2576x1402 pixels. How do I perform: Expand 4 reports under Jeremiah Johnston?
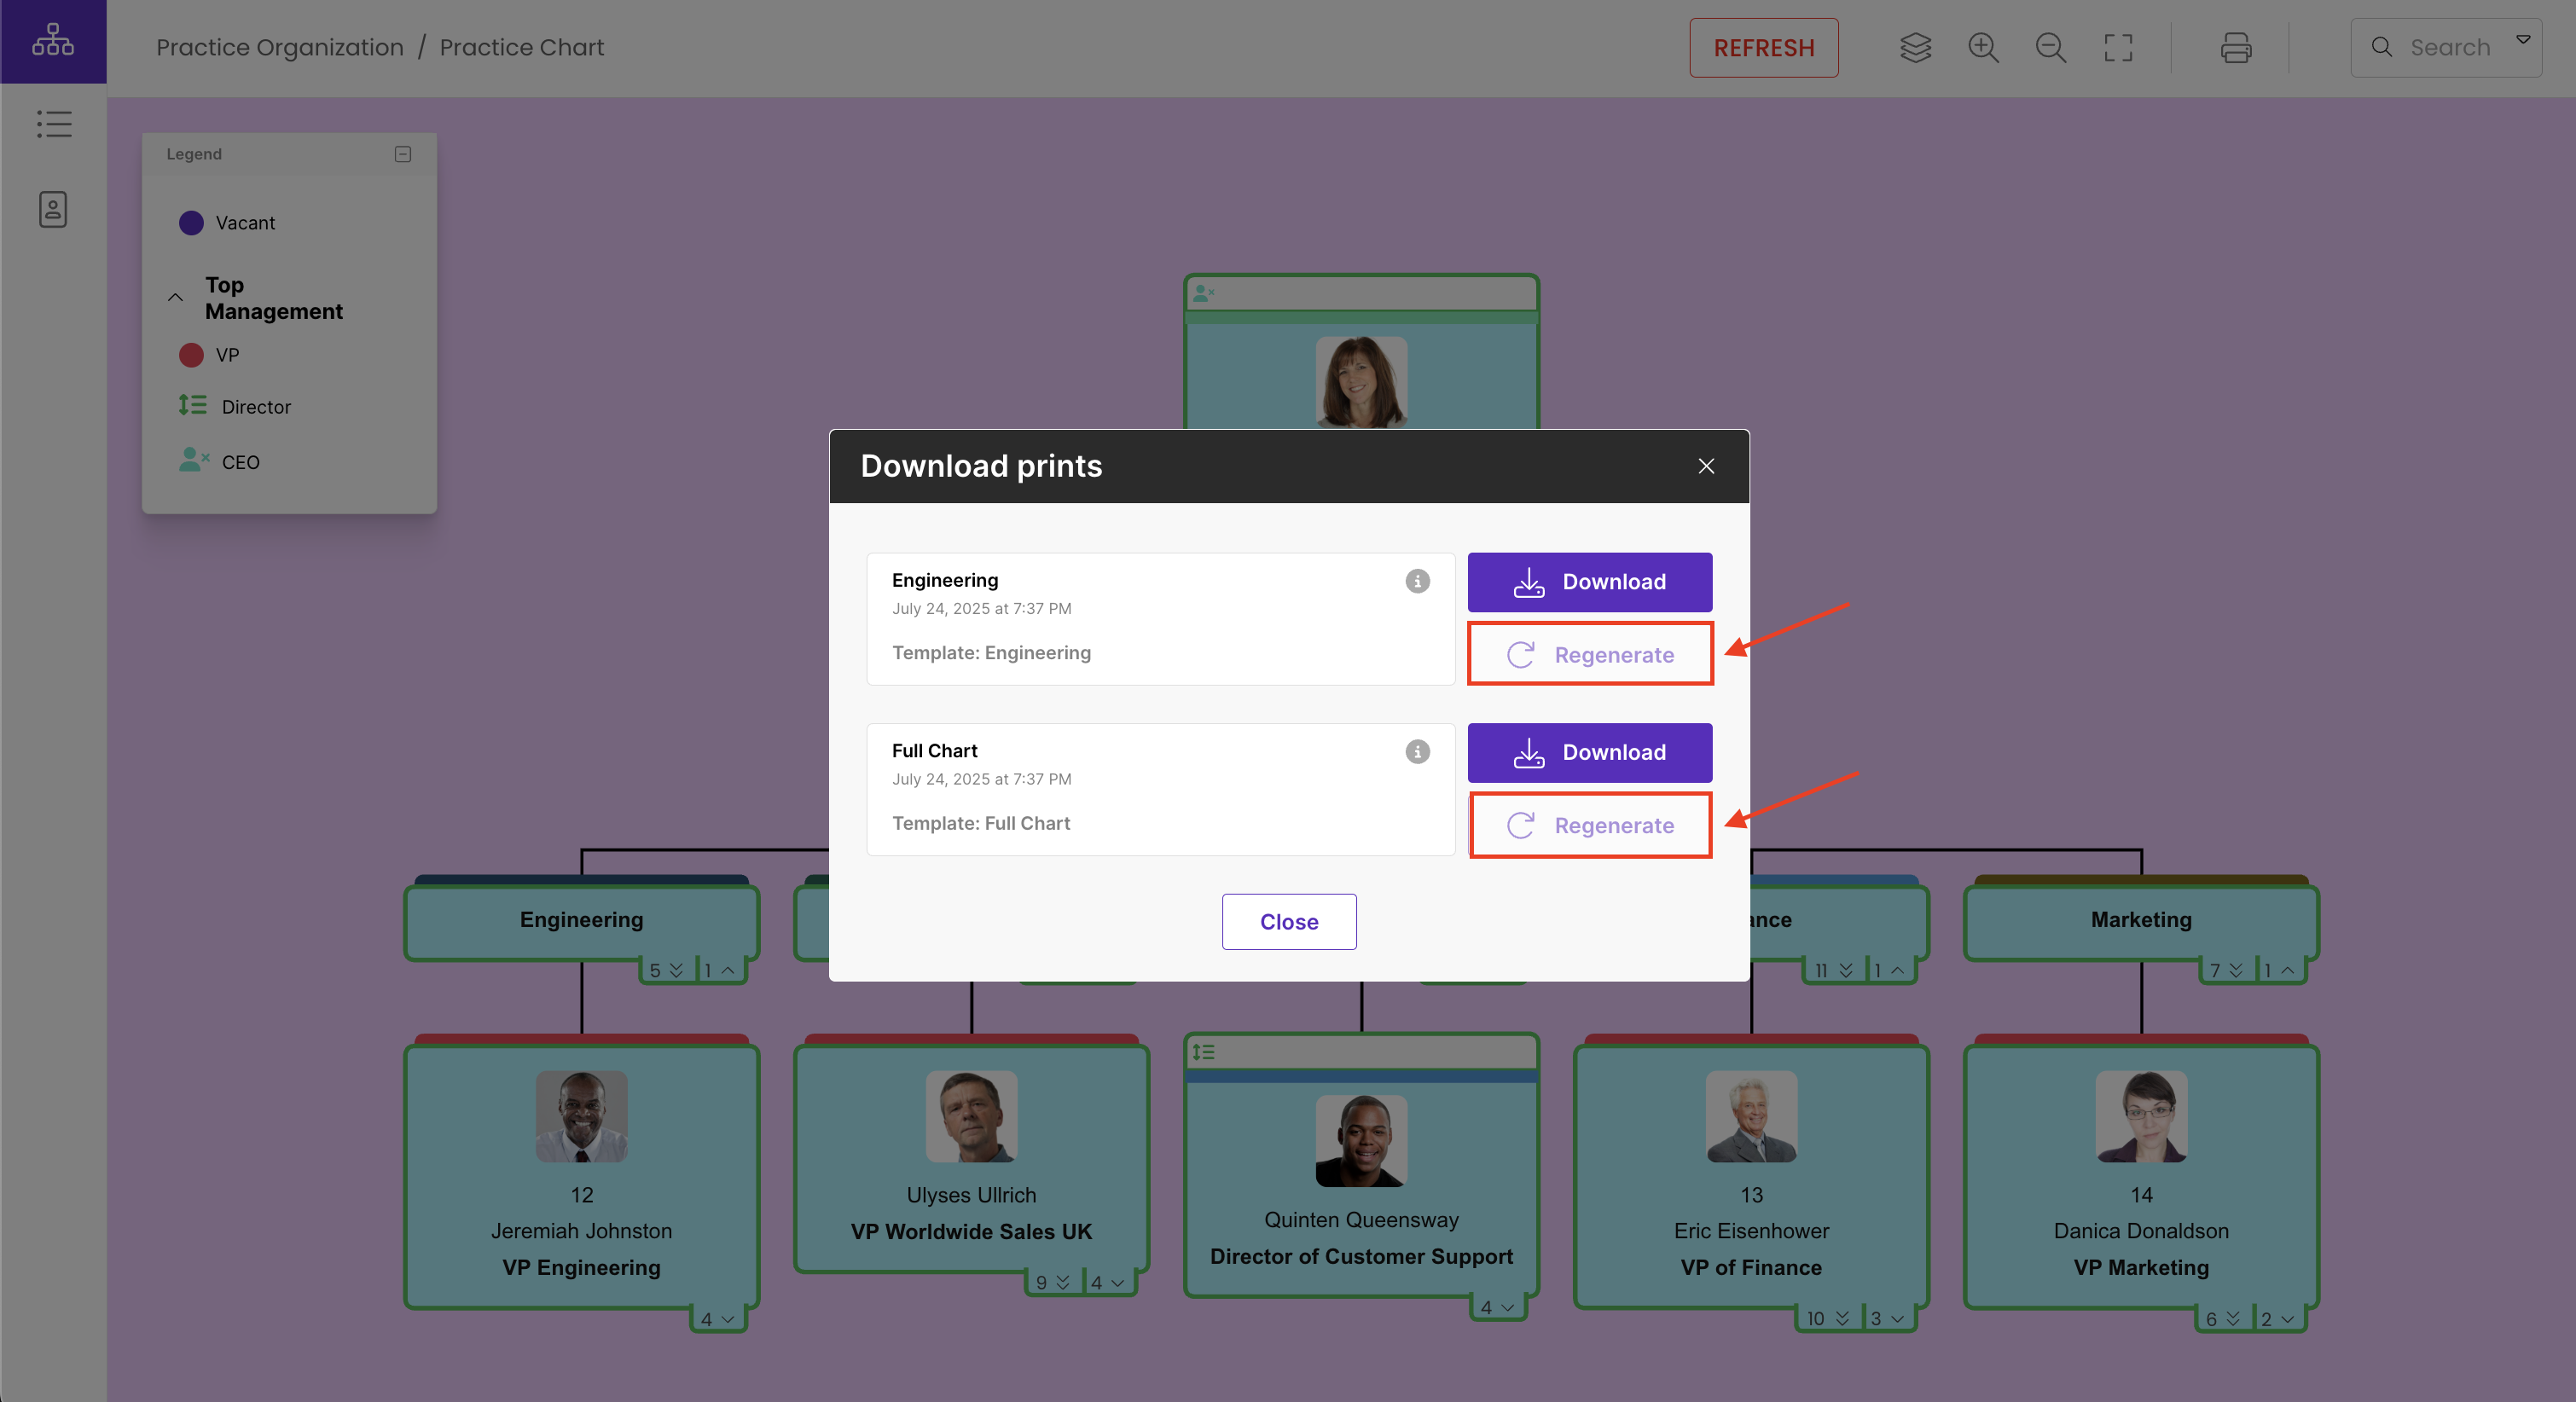(x=718, y=1319)
